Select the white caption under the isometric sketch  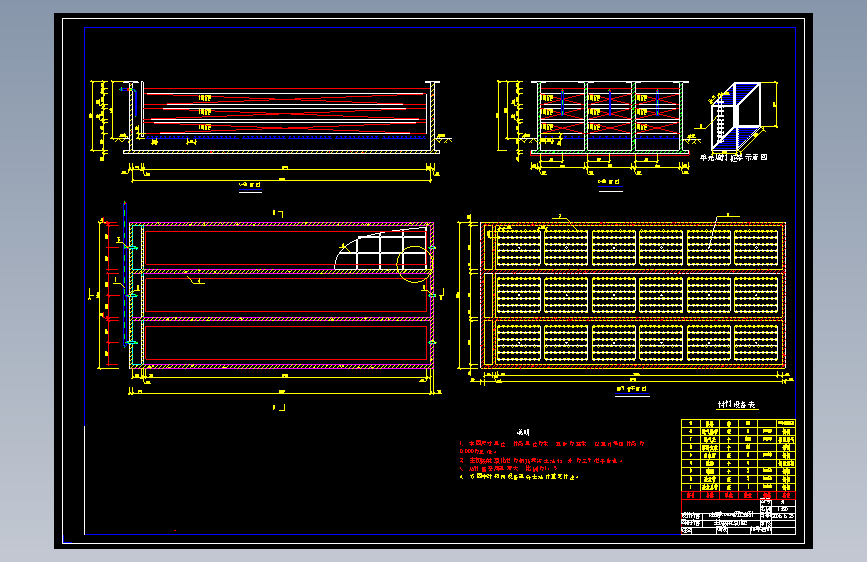(x=733, y=158)
